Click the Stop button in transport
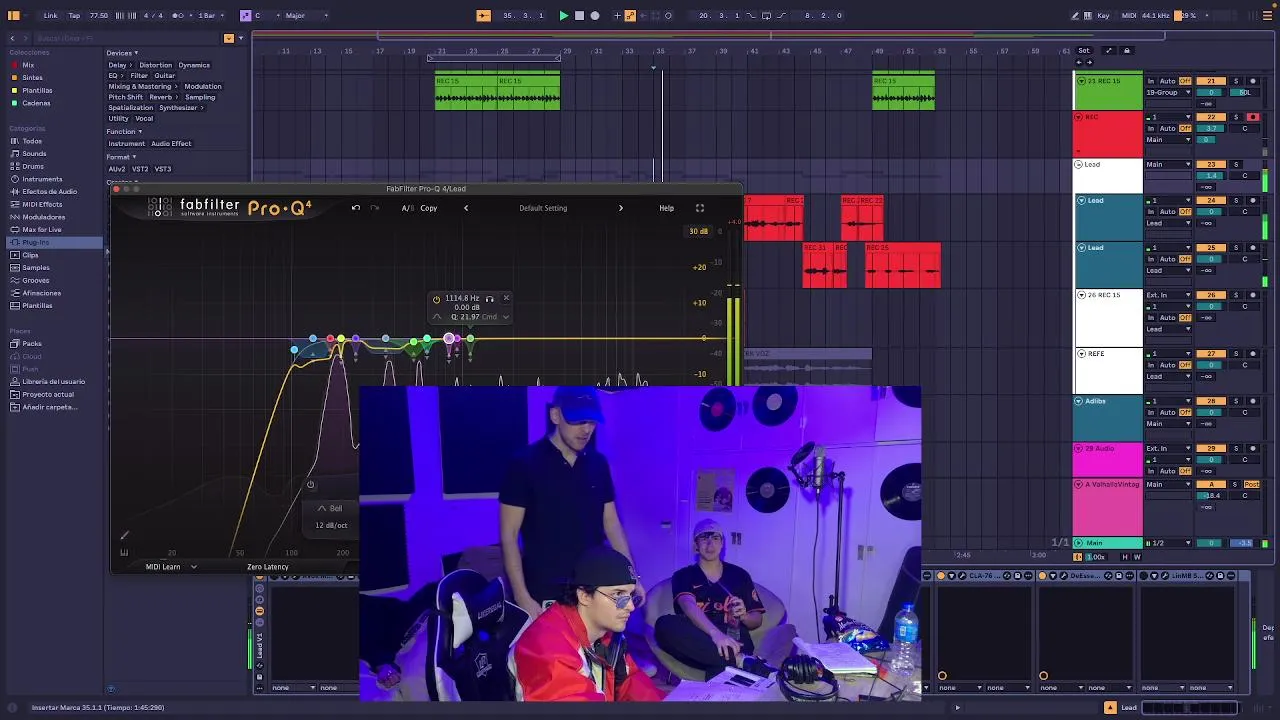This screenshot has width=1280, height=720. [579, 15]
